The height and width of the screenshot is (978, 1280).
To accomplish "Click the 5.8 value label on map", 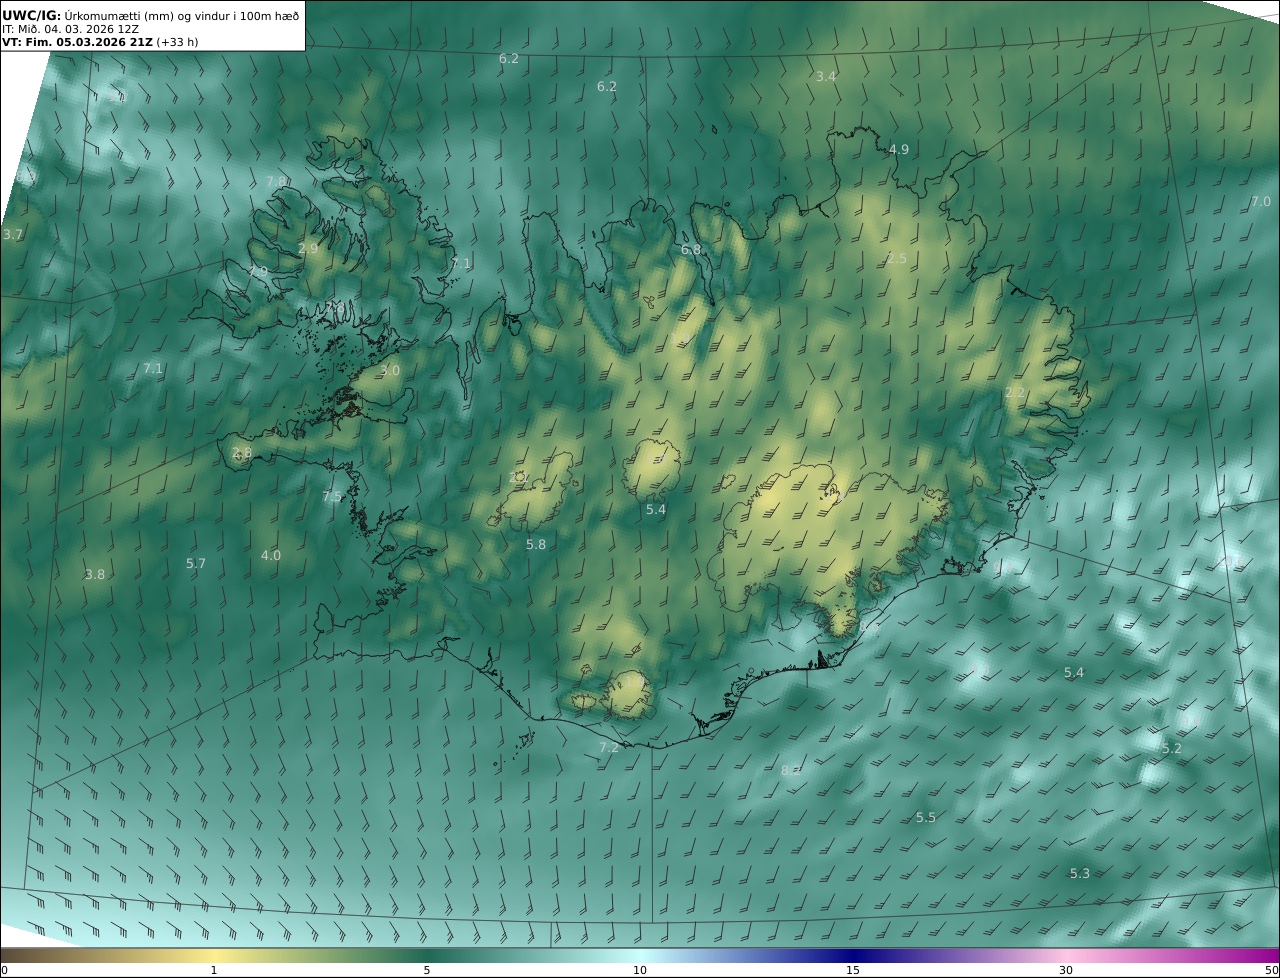I will [x=536, y=545].
